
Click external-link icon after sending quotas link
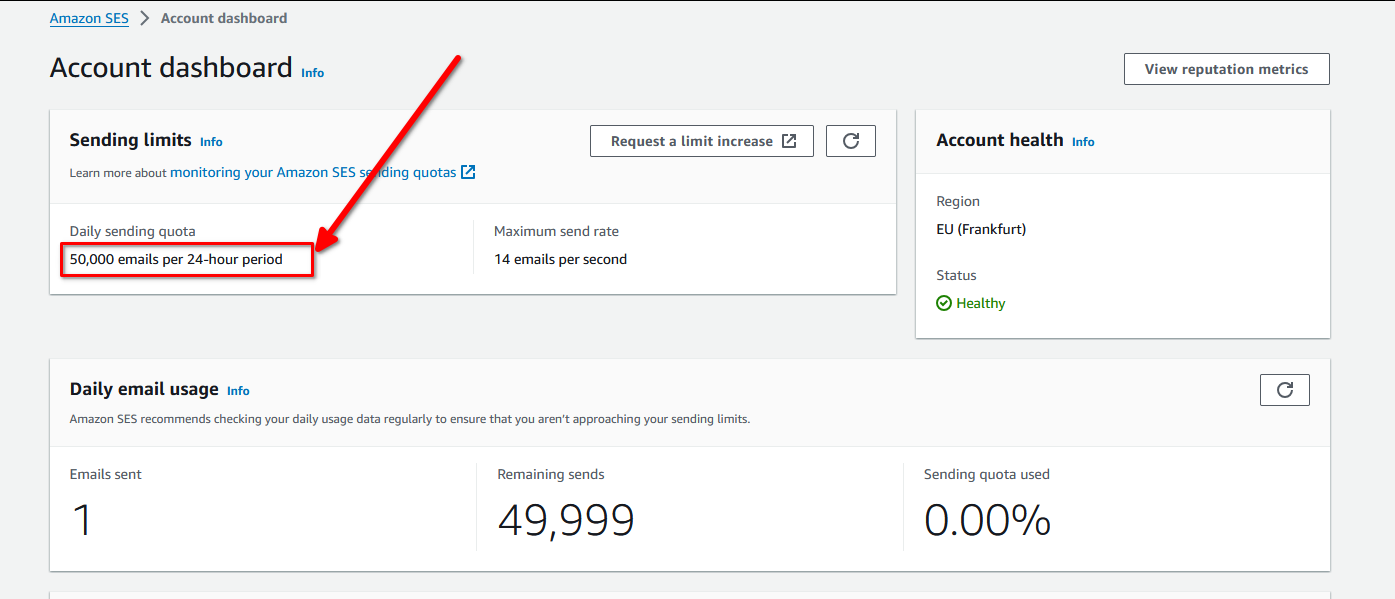pyautogui.click(x=468, y=172)
